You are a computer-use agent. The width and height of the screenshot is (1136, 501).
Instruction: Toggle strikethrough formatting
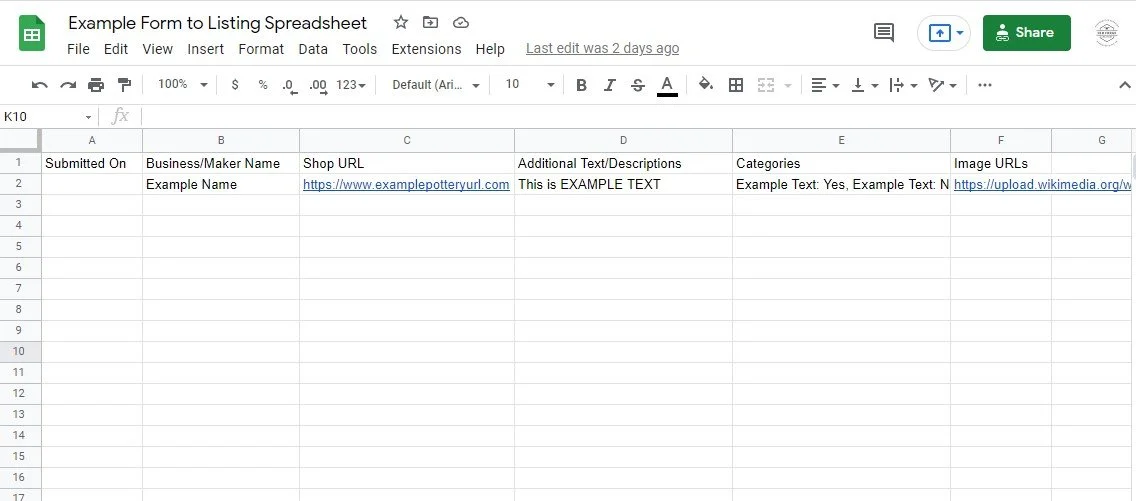[x=638, y=85]
